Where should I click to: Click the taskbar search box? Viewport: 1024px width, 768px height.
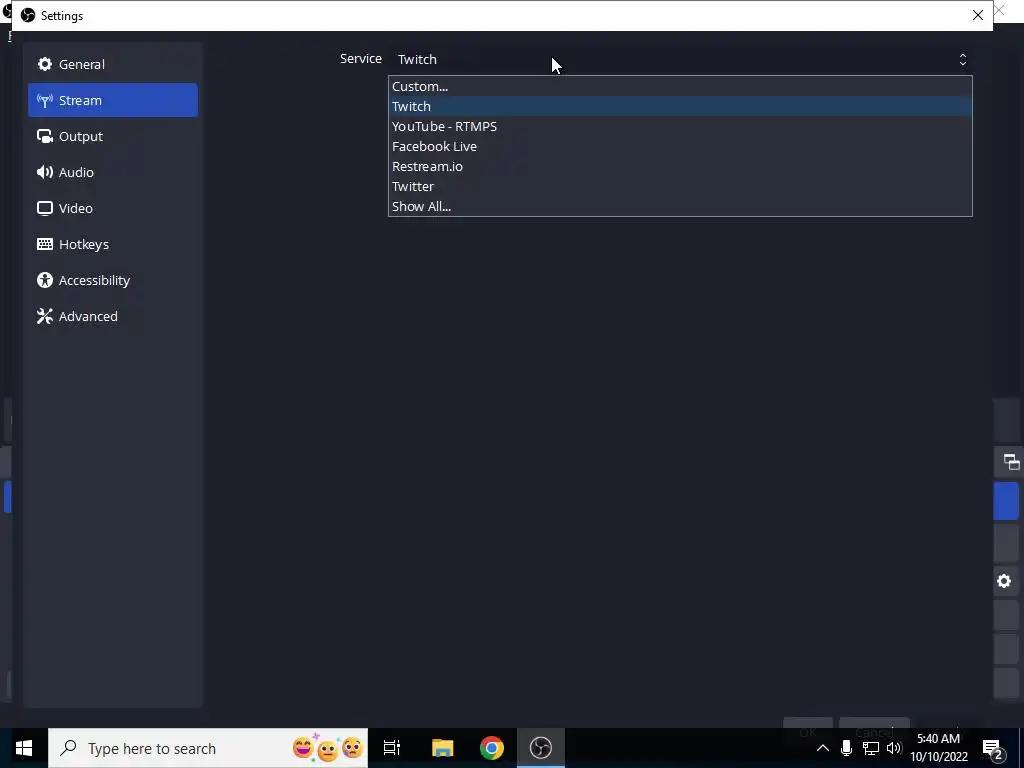coord(208,748)
